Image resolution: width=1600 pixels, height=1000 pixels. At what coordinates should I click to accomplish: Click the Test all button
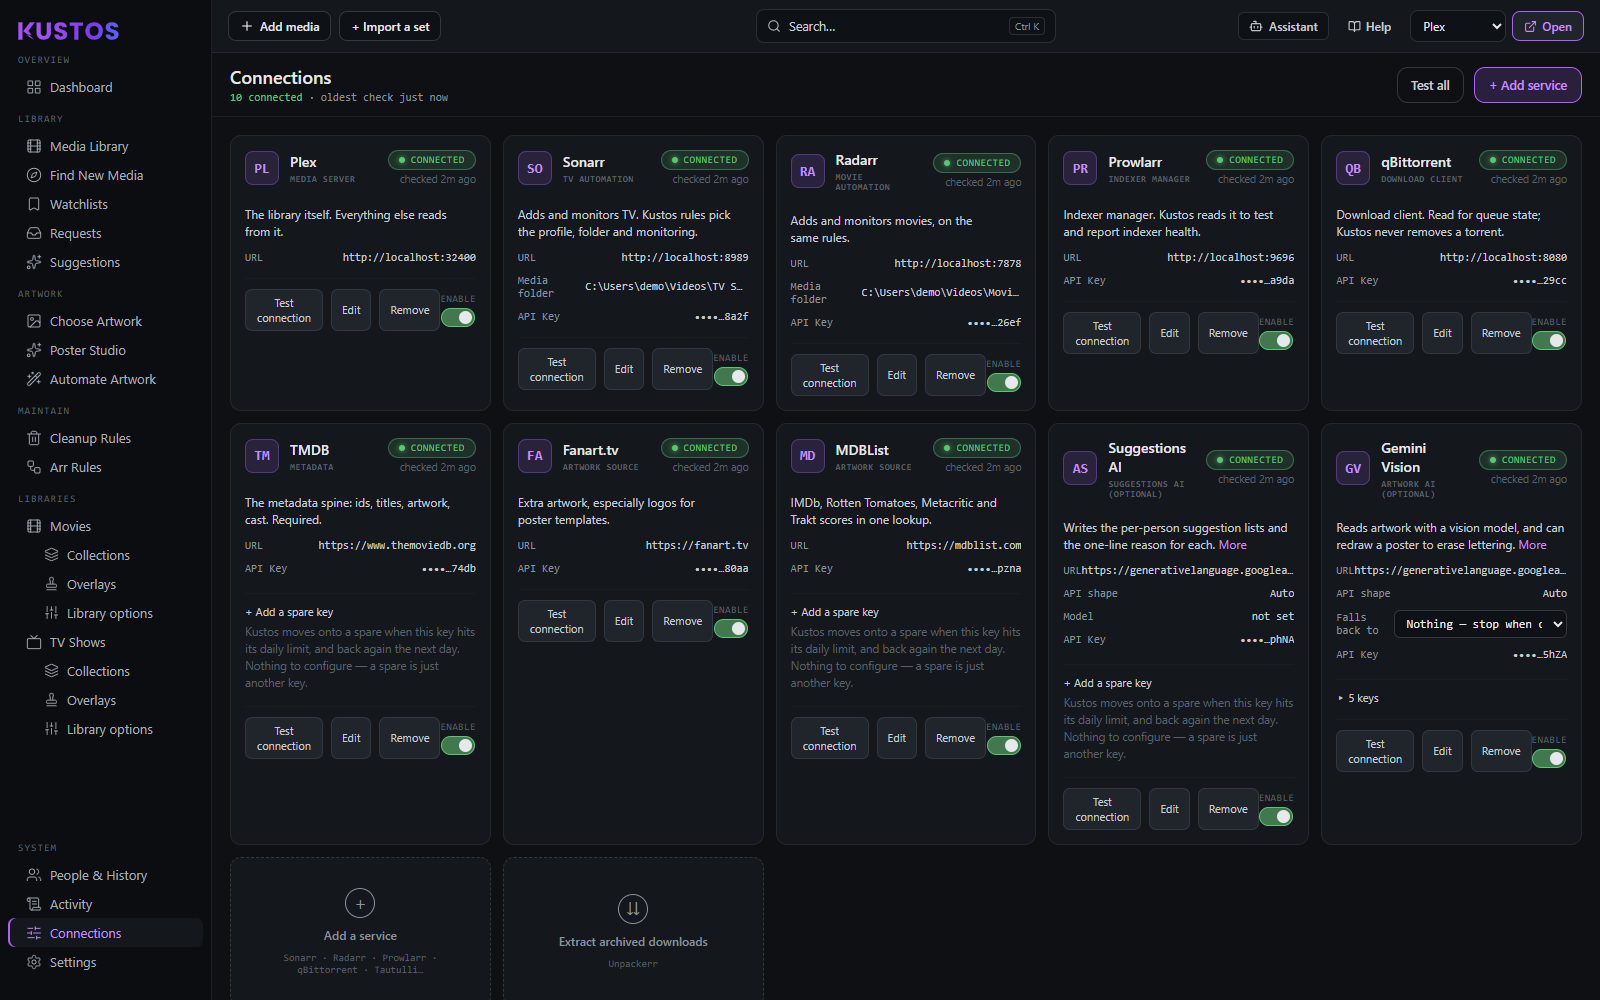click(1430, 85)
